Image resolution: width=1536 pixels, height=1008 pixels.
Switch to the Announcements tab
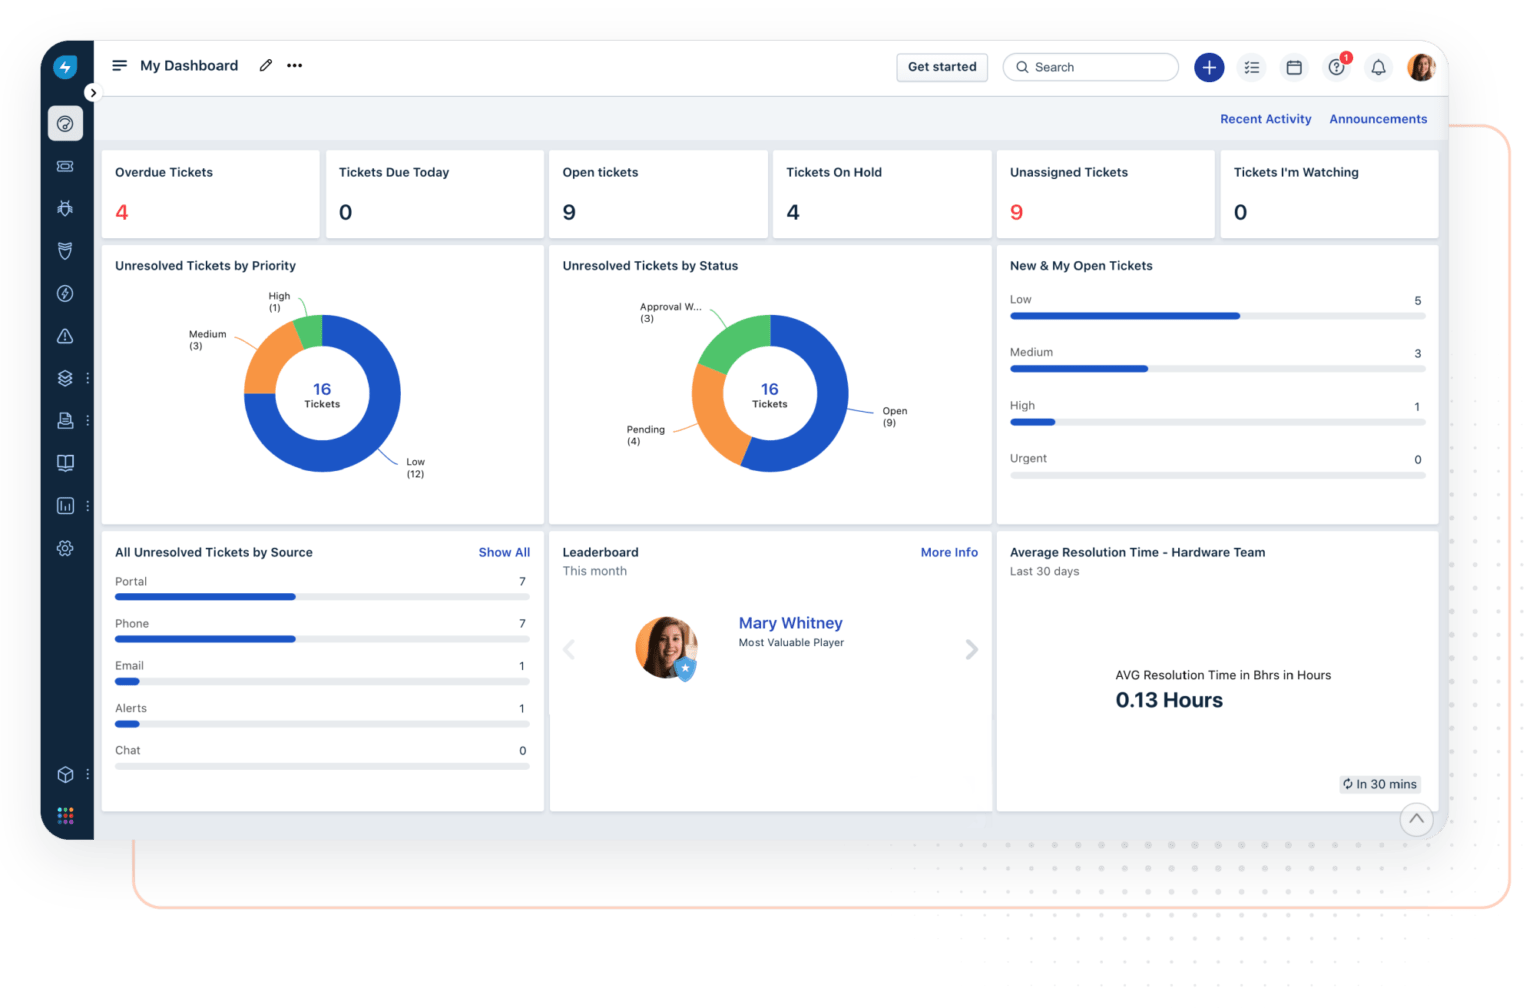1378,119
